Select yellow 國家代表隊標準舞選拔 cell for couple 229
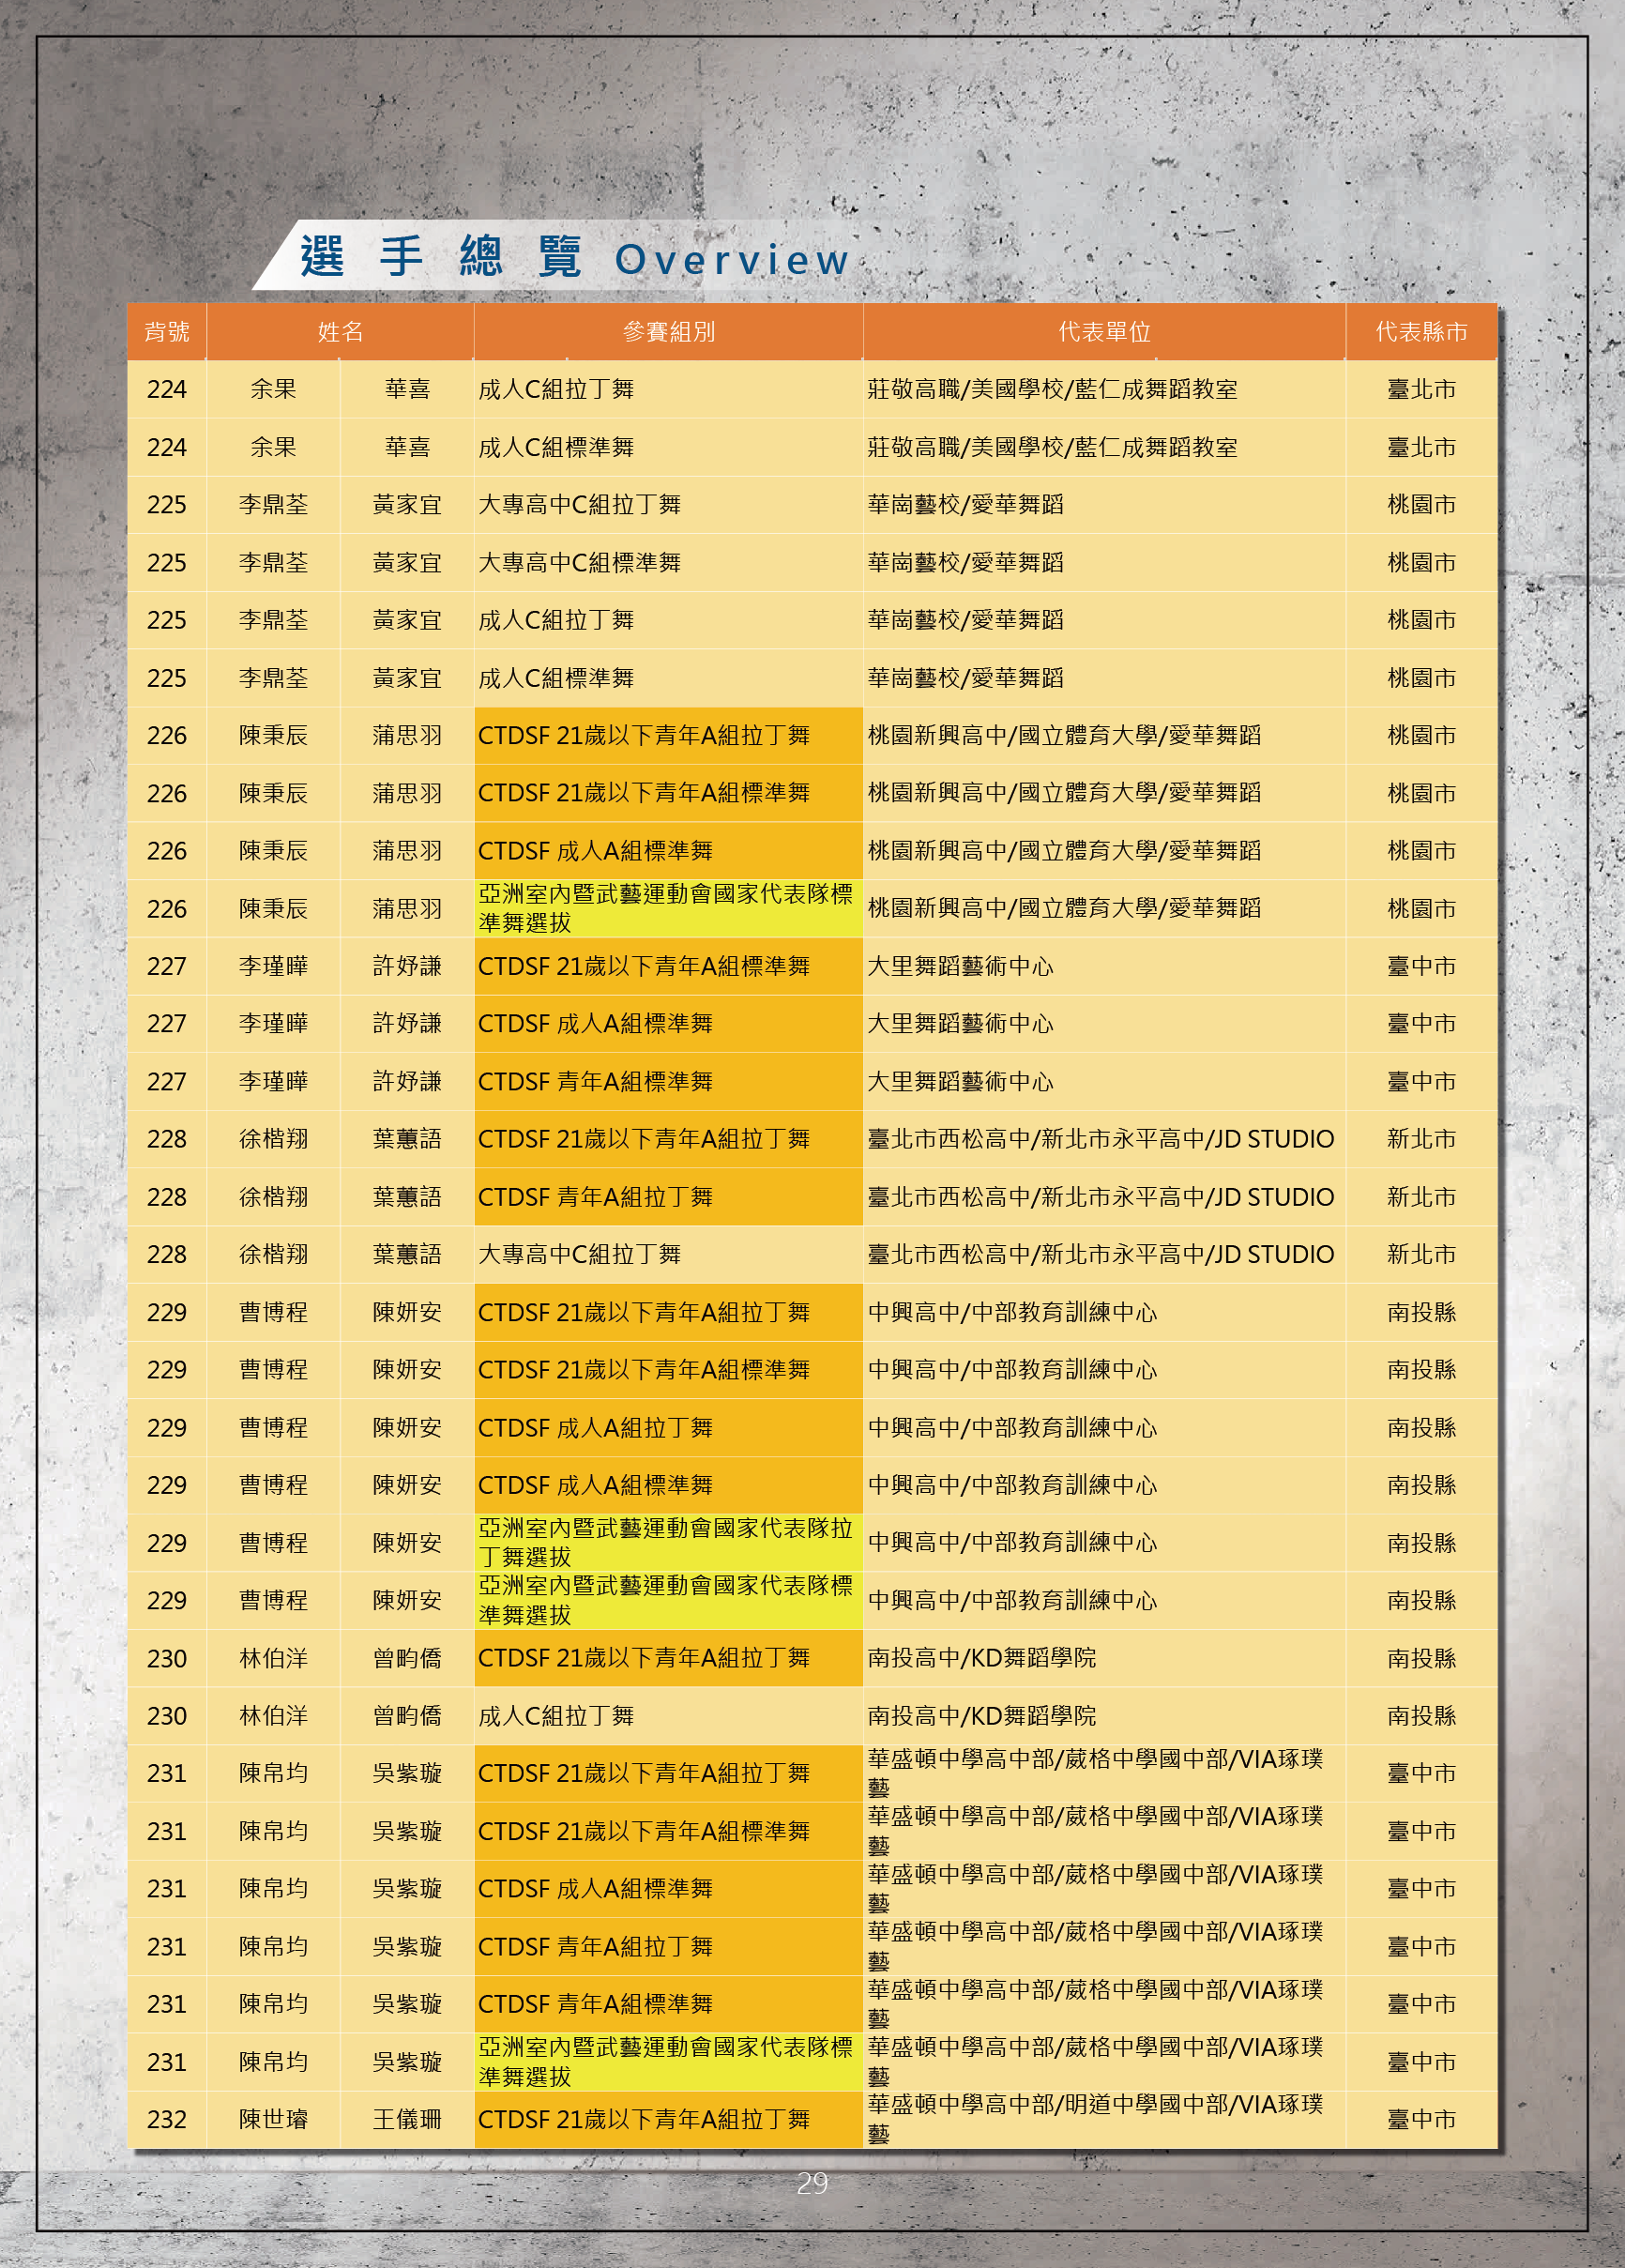 pyautogui.click(x=668, y=1600)
